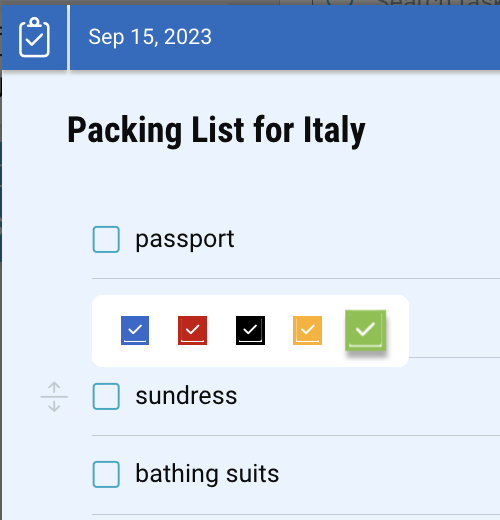Choose the black checkmark color icon
Viewport: 500px width, 520px height.
pos(250,330)
